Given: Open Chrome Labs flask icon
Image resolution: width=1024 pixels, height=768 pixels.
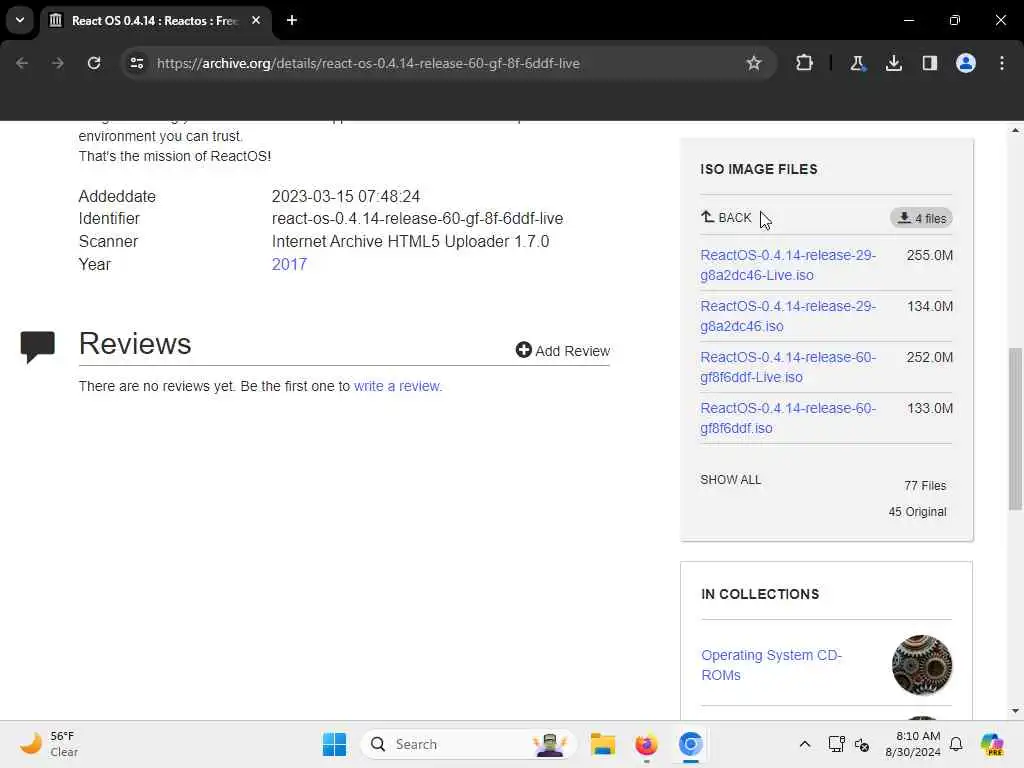Looking at the screenshot, I should coord(857,63).
